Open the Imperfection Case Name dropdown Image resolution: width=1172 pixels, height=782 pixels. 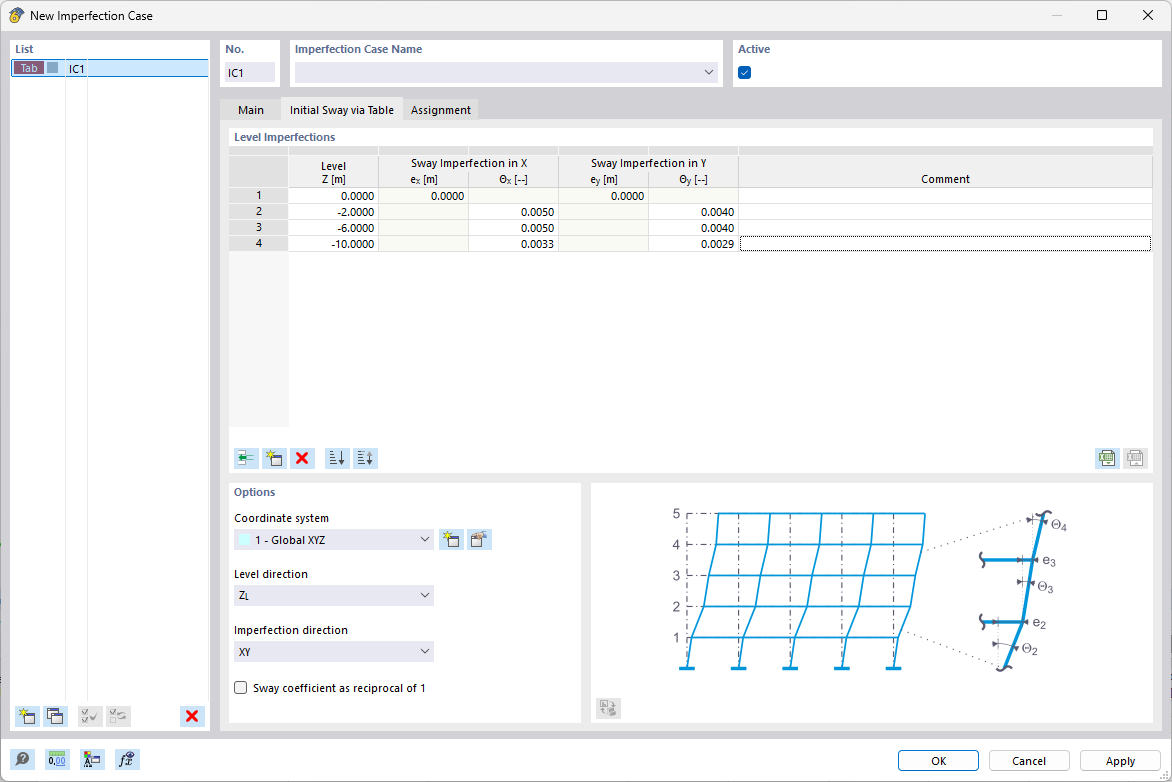(x=709, y=73)
